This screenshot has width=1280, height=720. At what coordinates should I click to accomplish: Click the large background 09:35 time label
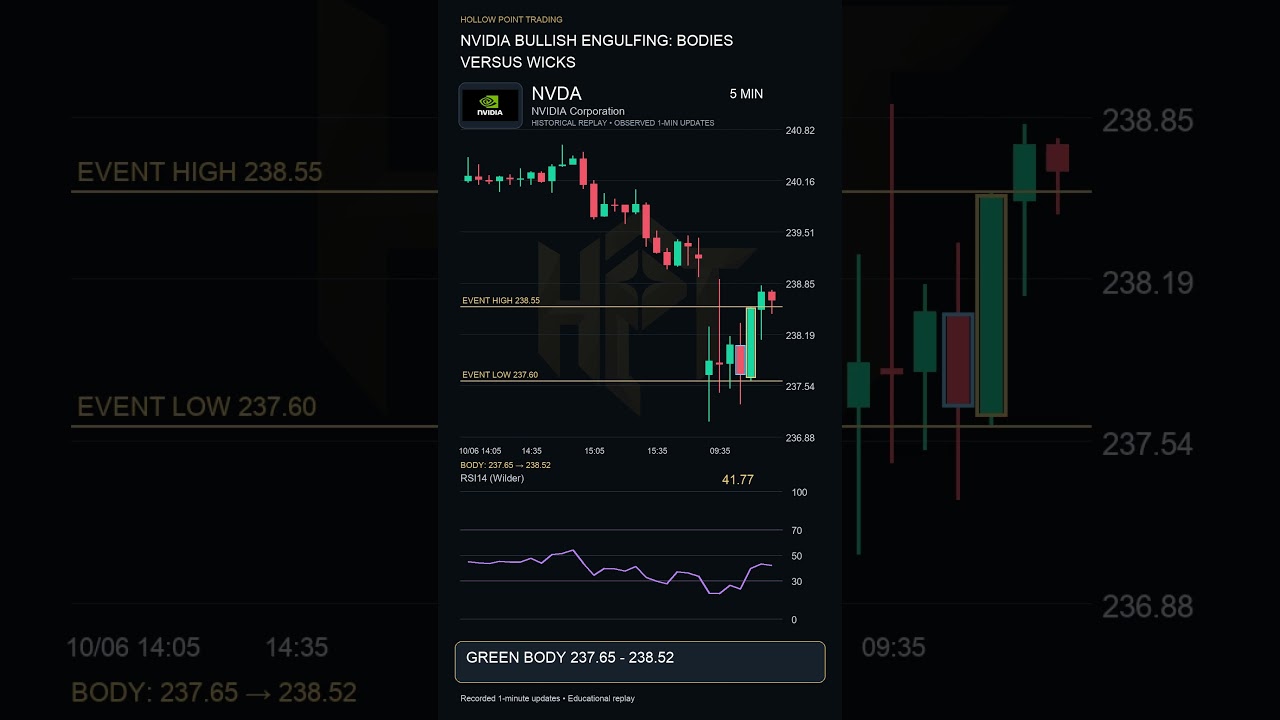pyautogui.click(x=894, y=648)
